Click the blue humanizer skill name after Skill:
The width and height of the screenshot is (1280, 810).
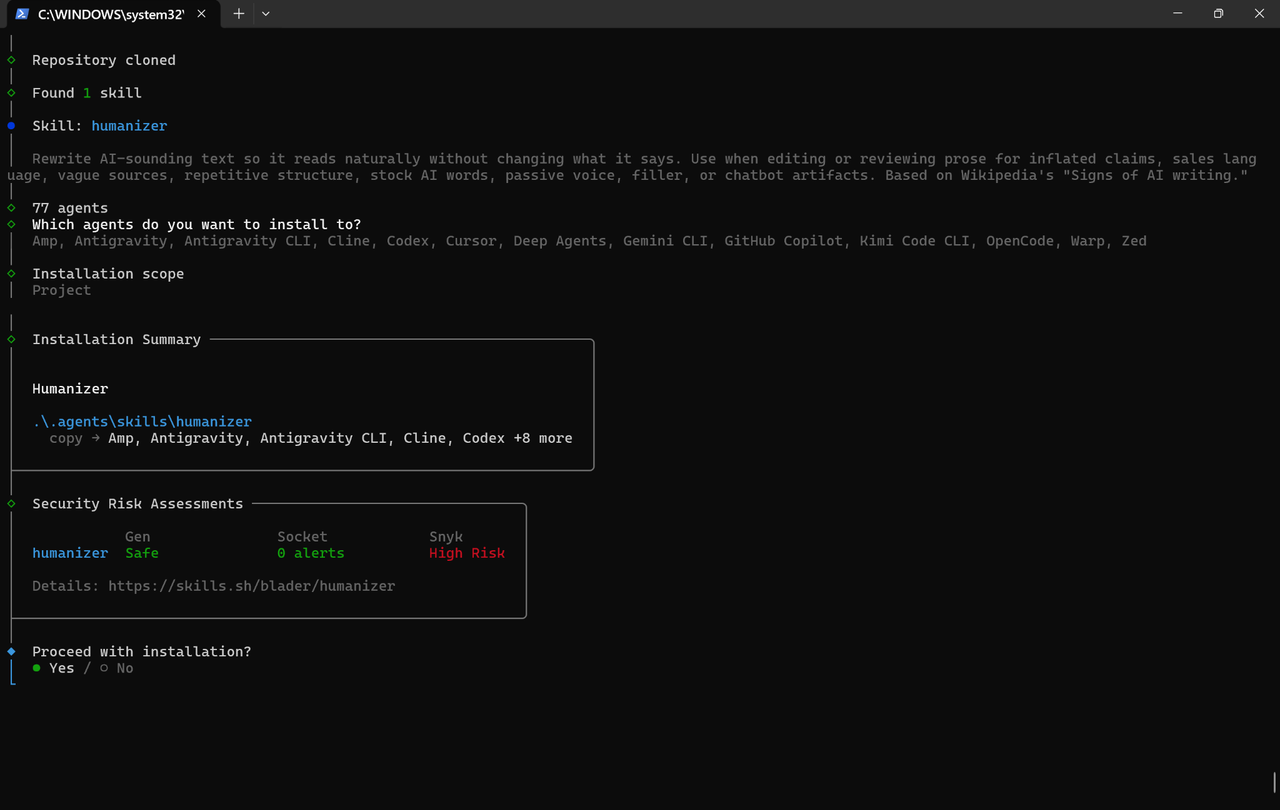[x=129, y=126]
